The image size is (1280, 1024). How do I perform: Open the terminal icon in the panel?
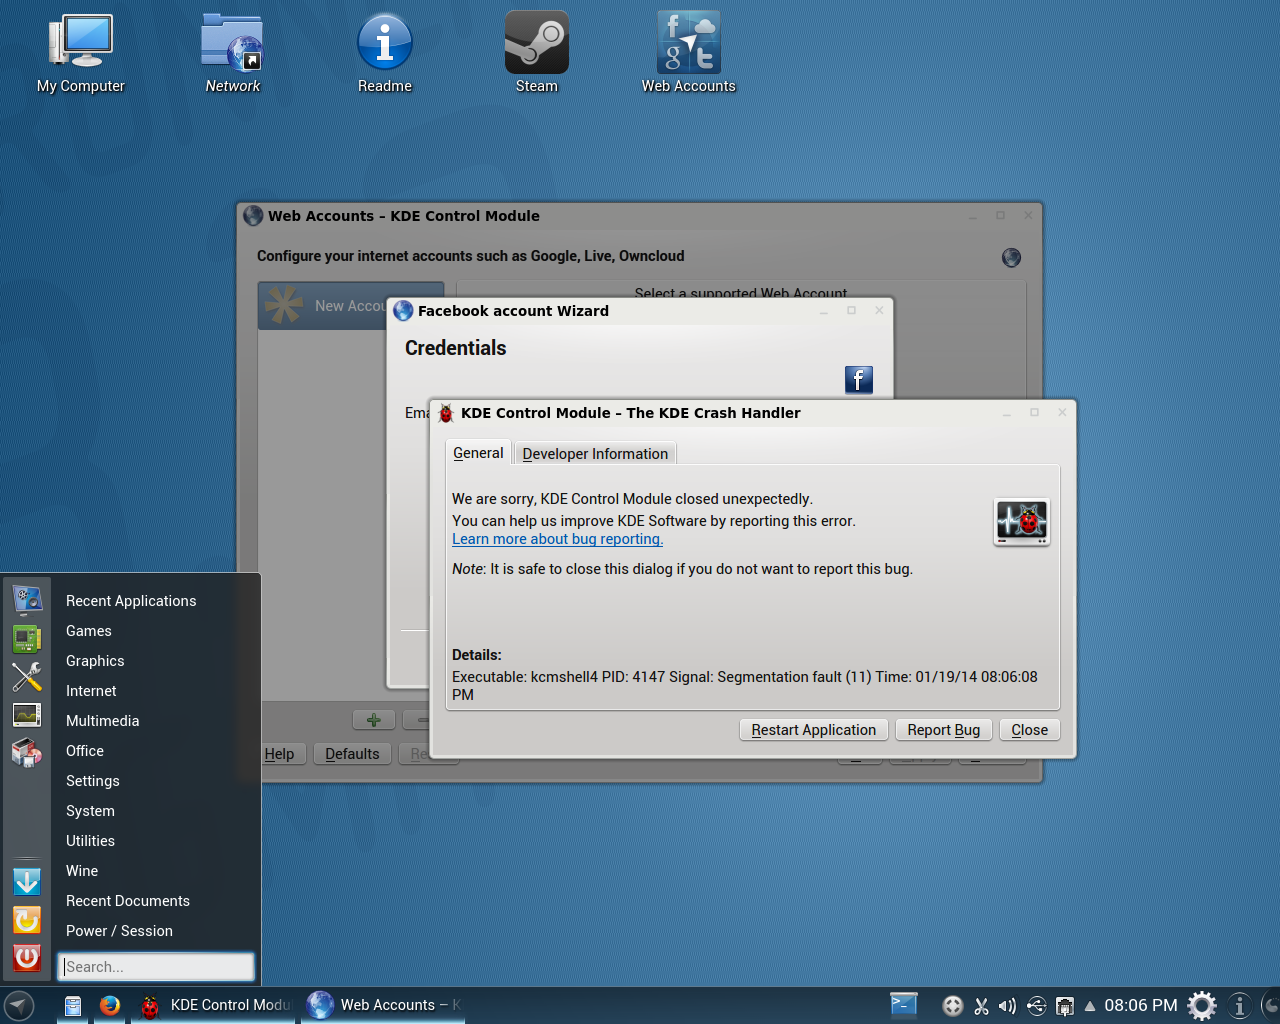click(x=904, y=1005)
